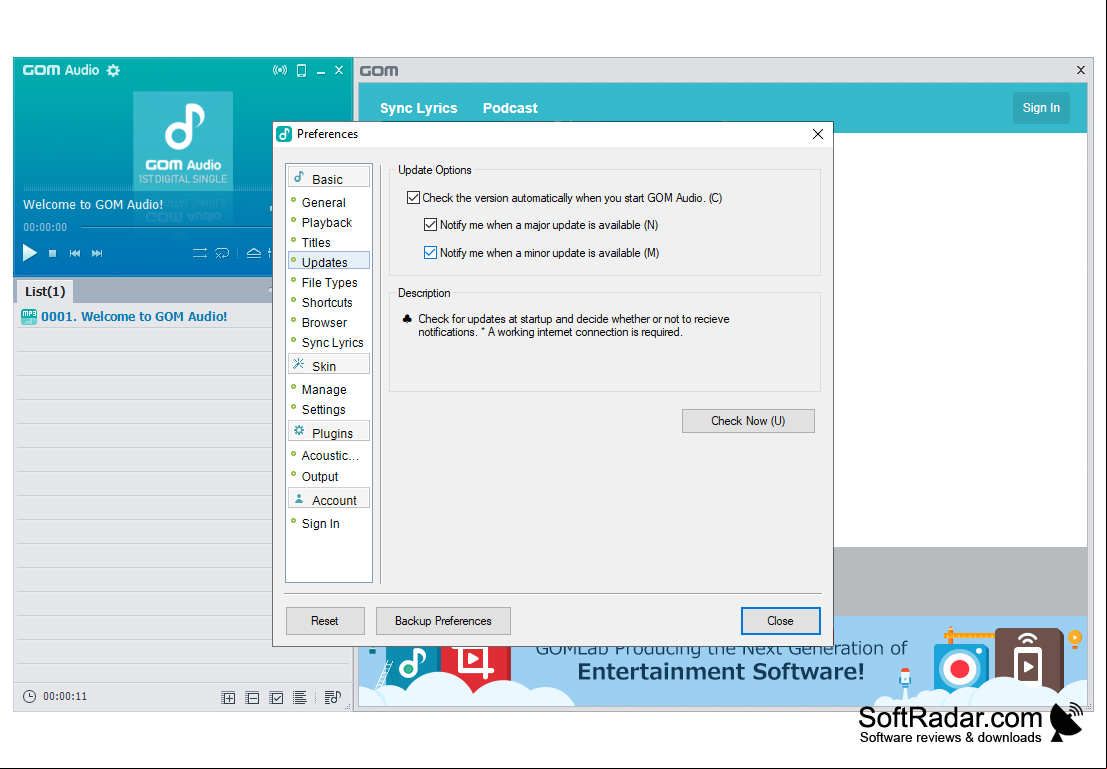Click the add-to-playlist plus icon
This screenshot has height=769, width=1107.
[228, 698]
